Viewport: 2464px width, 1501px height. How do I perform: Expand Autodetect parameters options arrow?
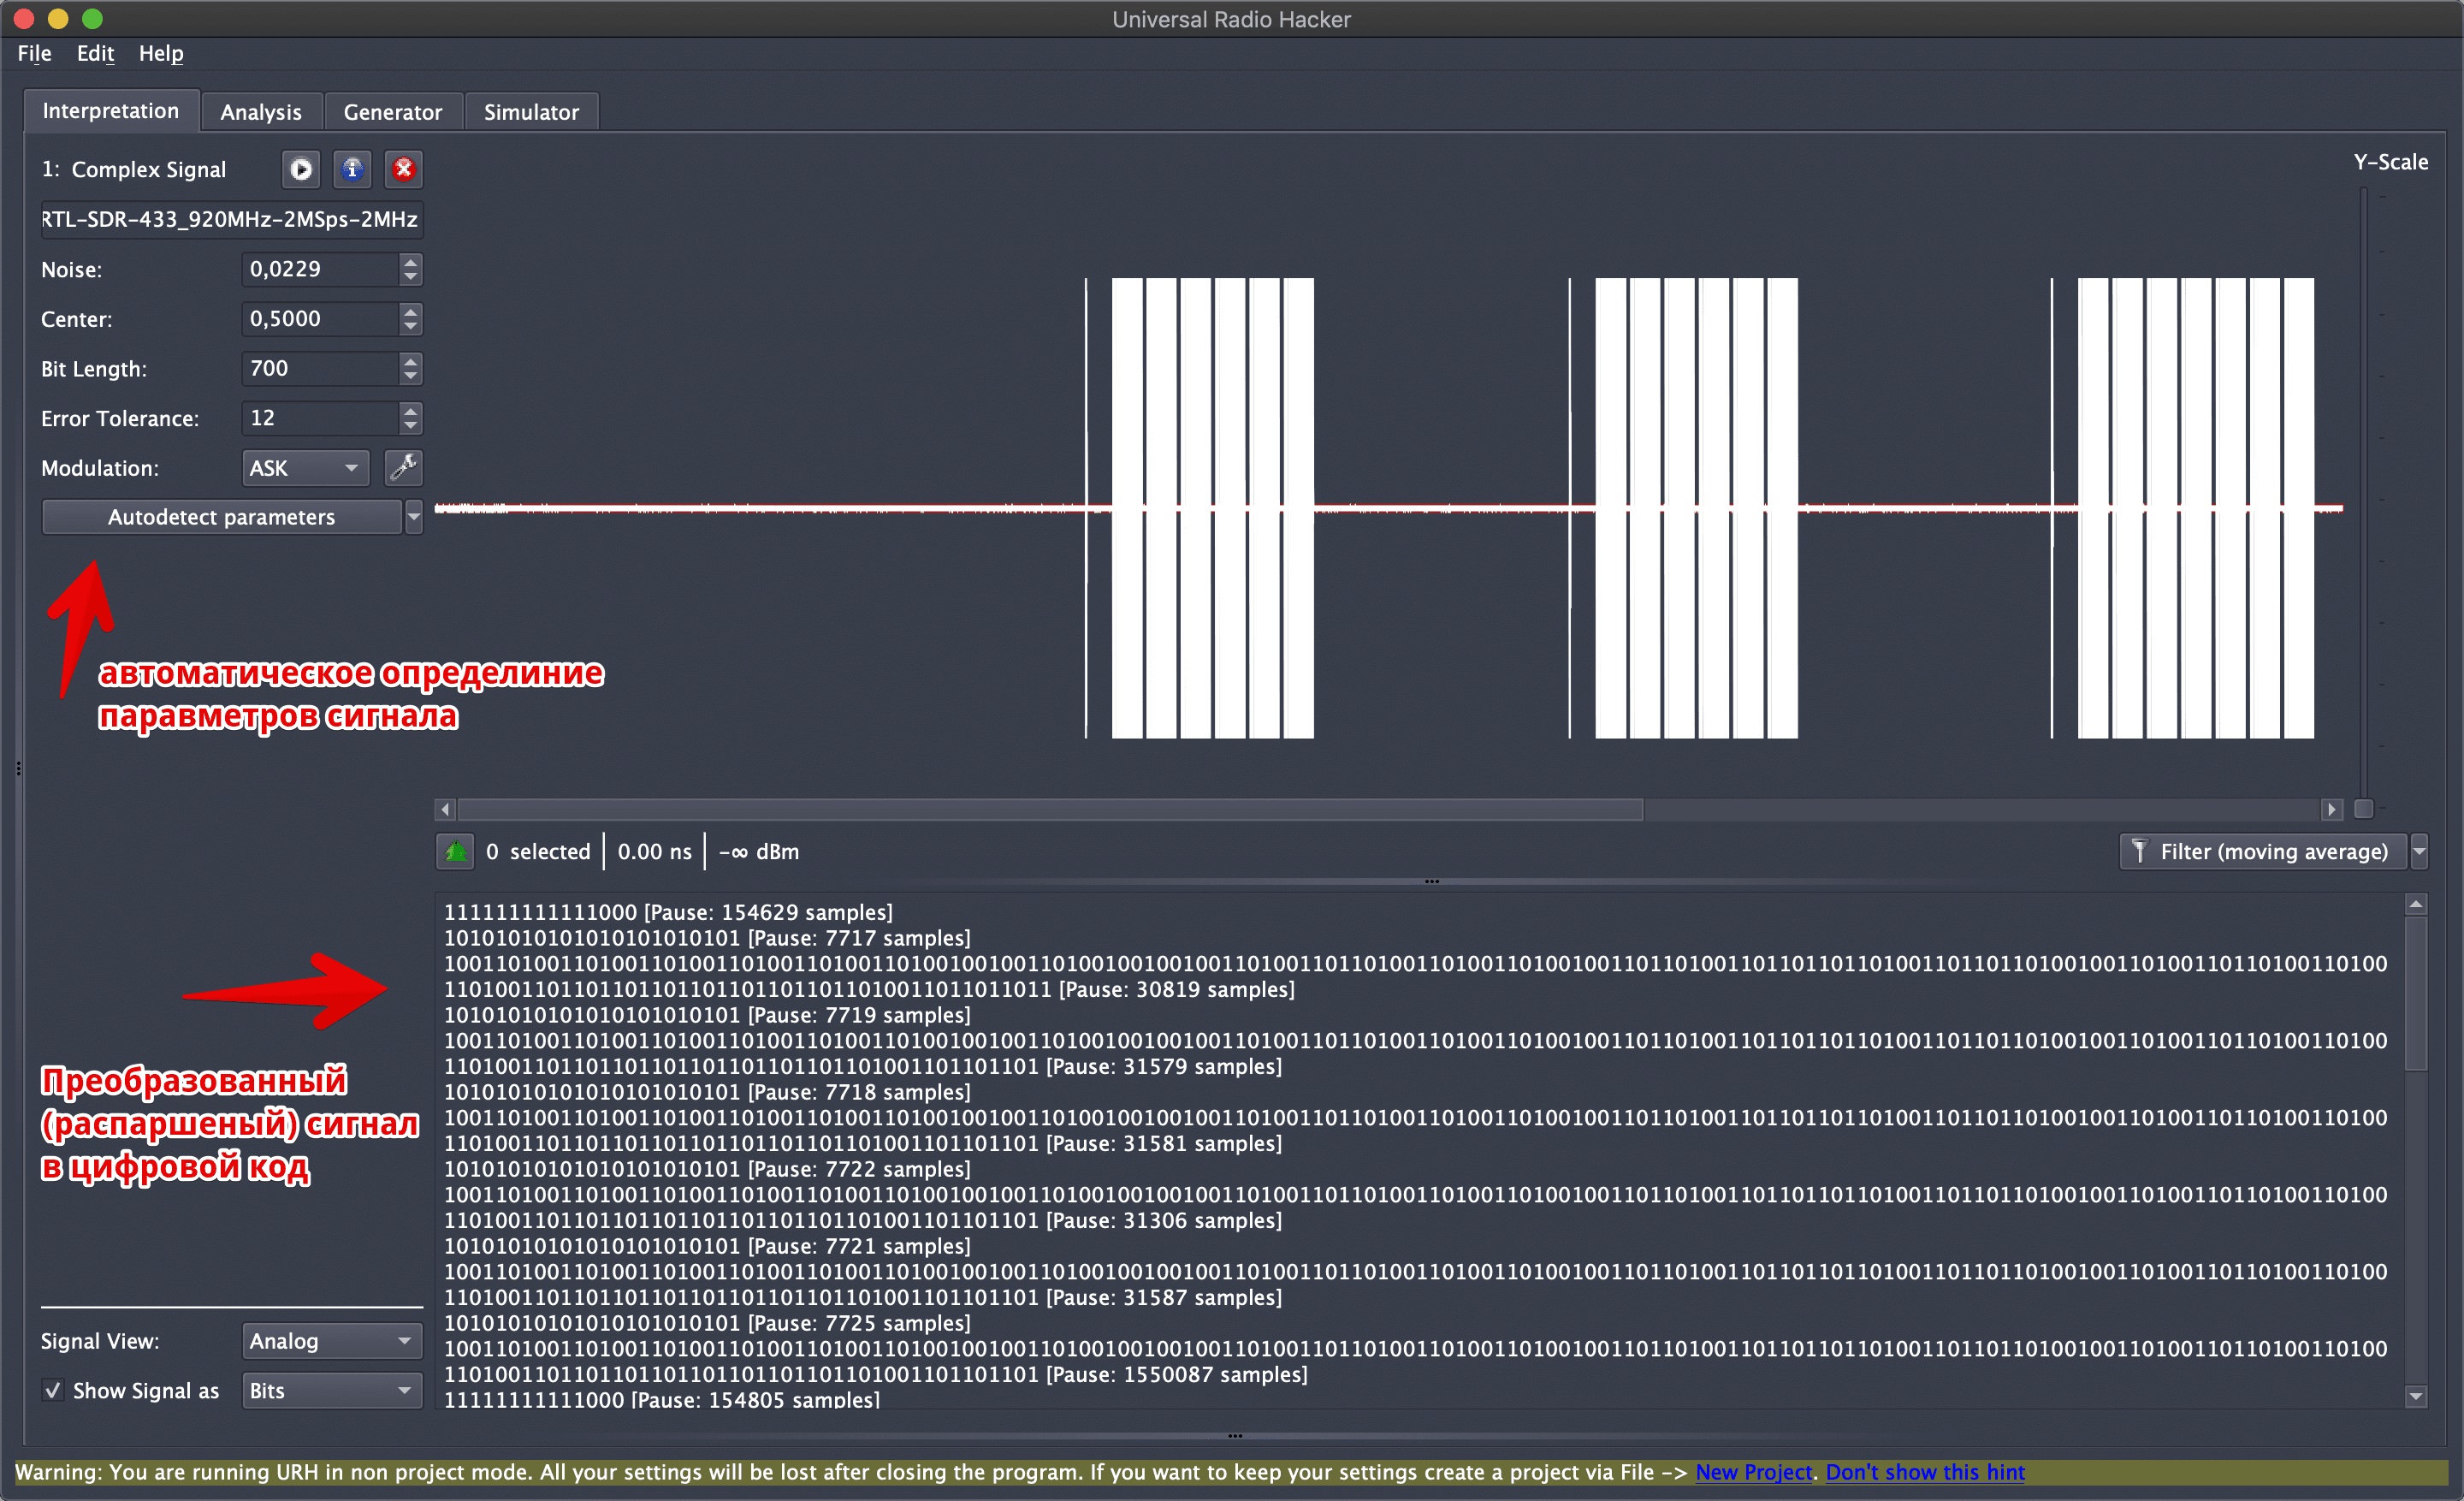tap(414, 517)
